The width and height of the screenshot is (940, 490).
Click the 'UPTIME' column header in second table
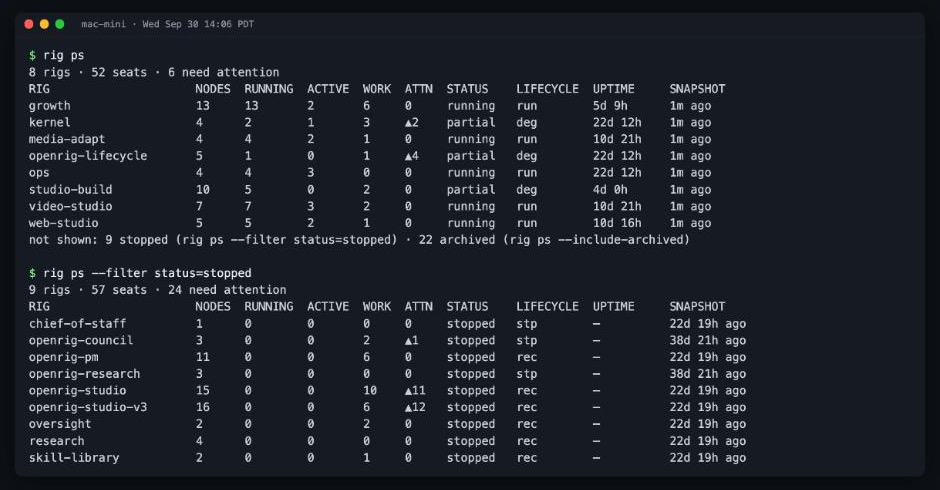(x=614, y=306)
